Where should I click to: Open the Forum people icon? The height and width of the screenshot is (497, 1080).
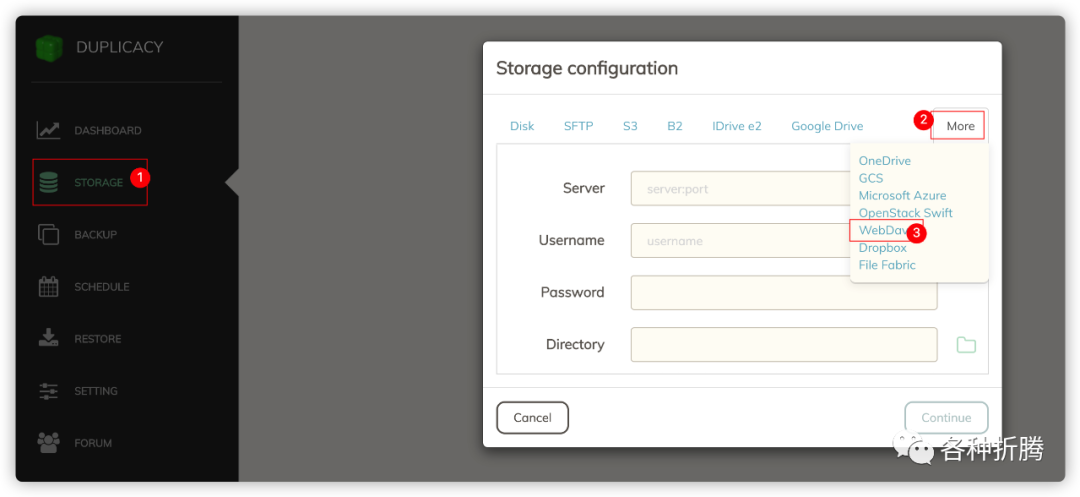click(49, 442)
